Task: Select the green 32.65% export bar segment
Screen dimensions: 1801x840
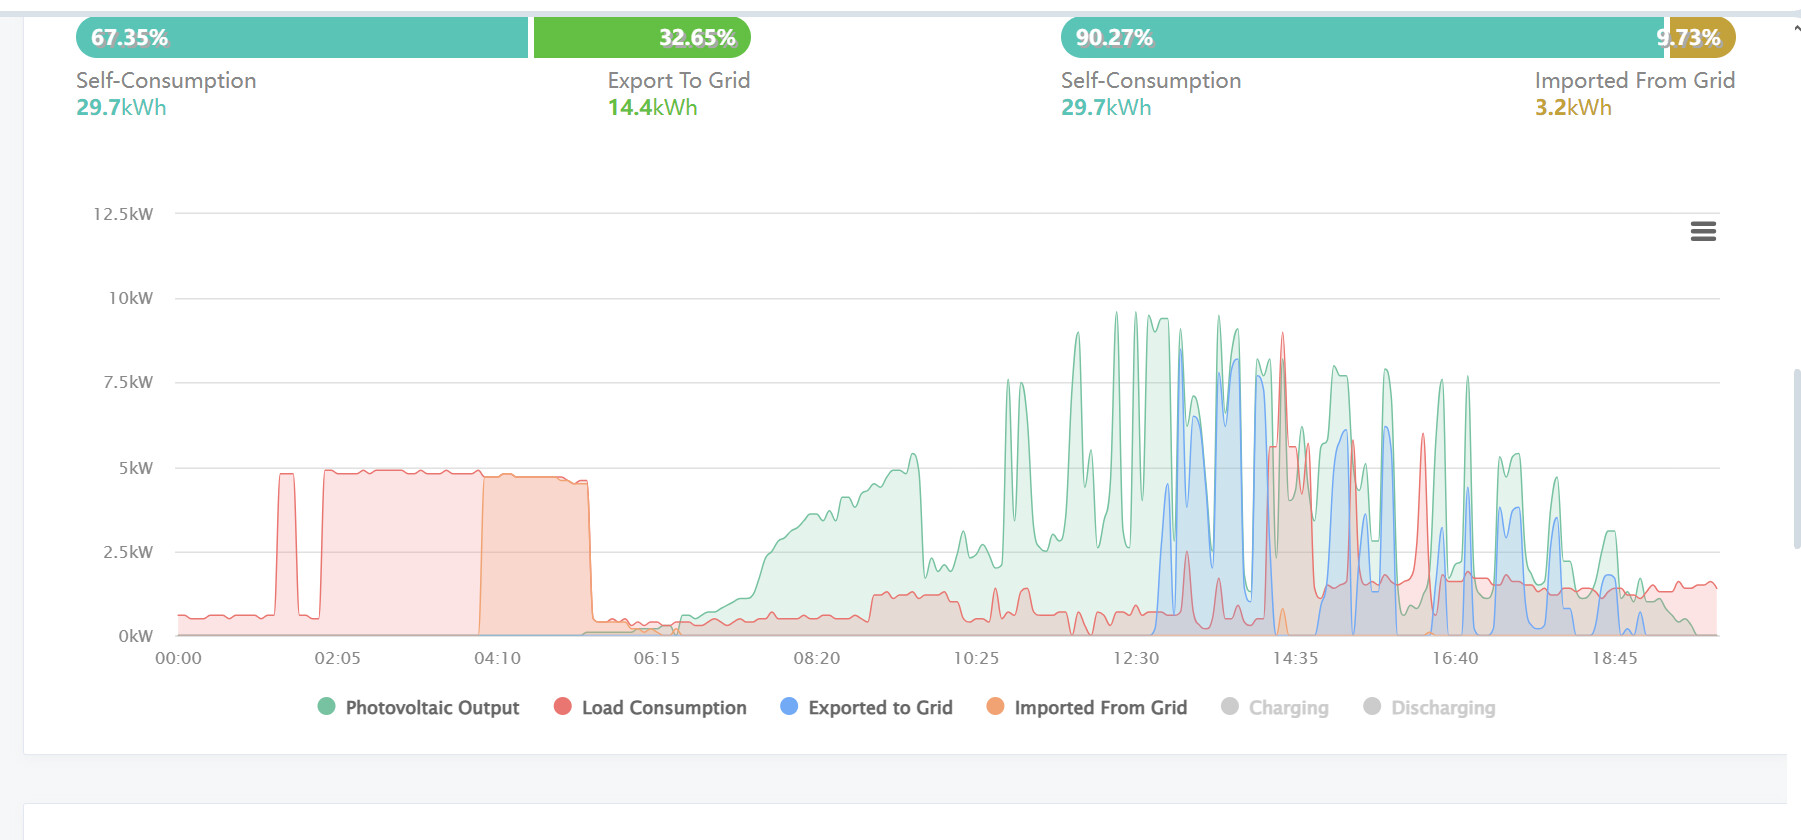Action: (641, 38)
